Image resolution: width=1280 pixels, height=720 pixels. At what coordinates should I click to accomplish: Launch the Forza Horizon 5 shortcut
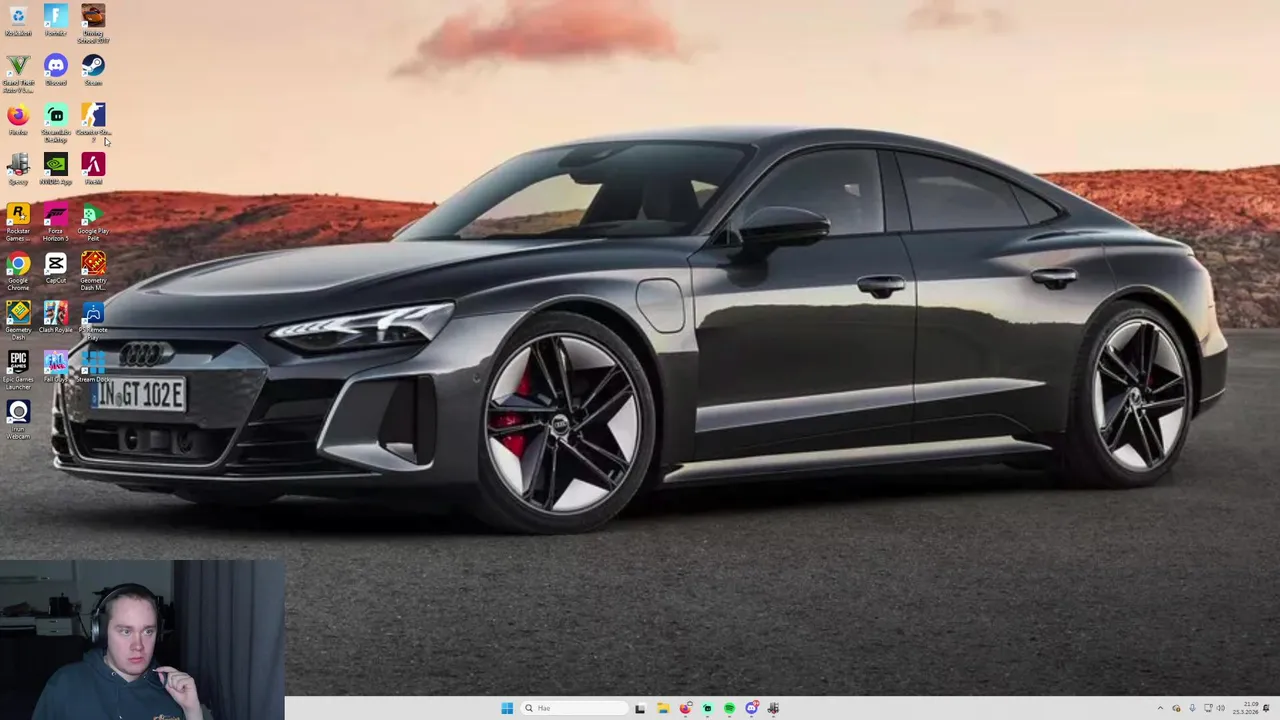pyautogui.click(x=55, y=222)
